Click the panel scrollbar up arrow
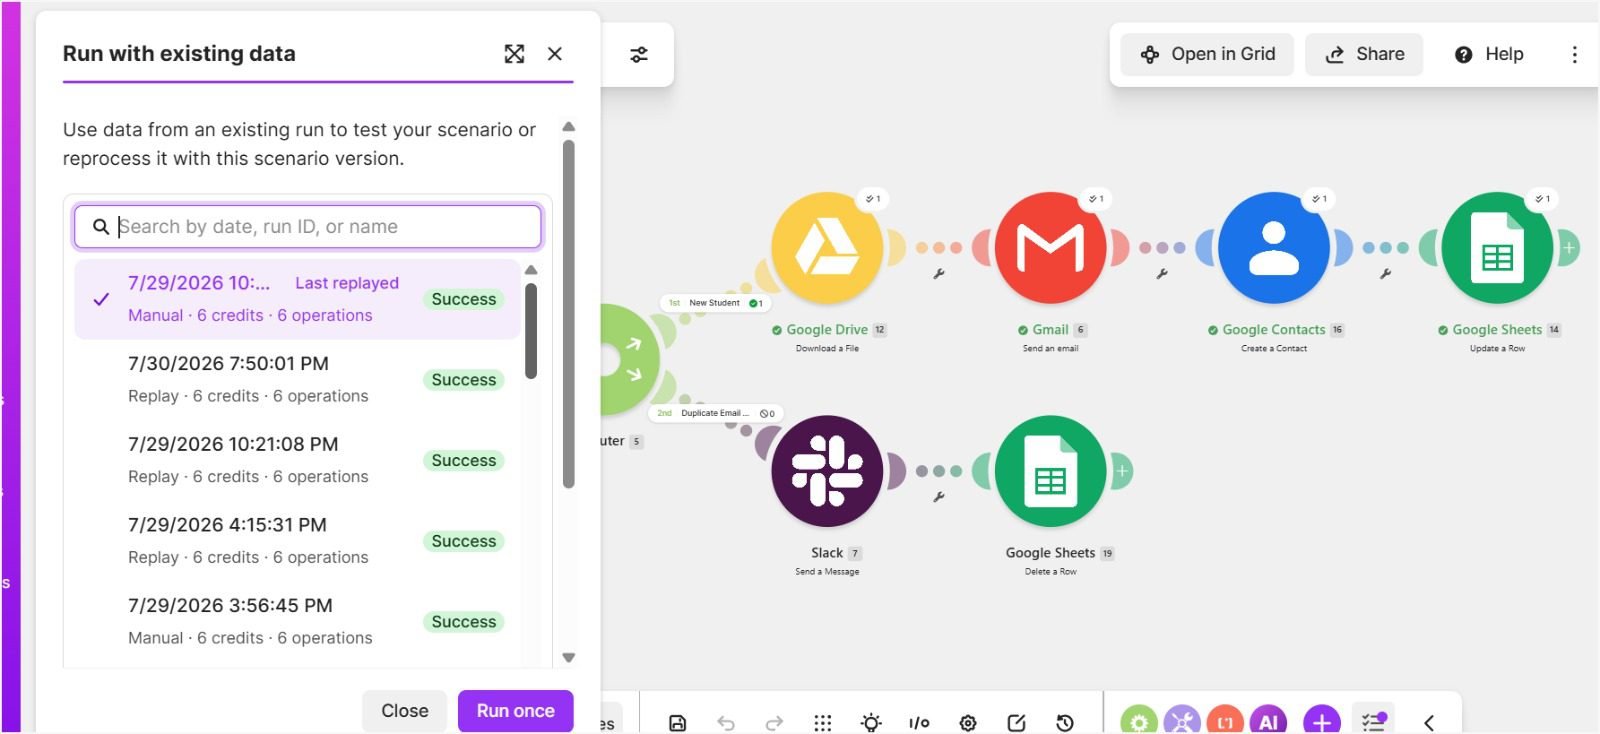Screen dimensions: 1600x734 point(568,127)
